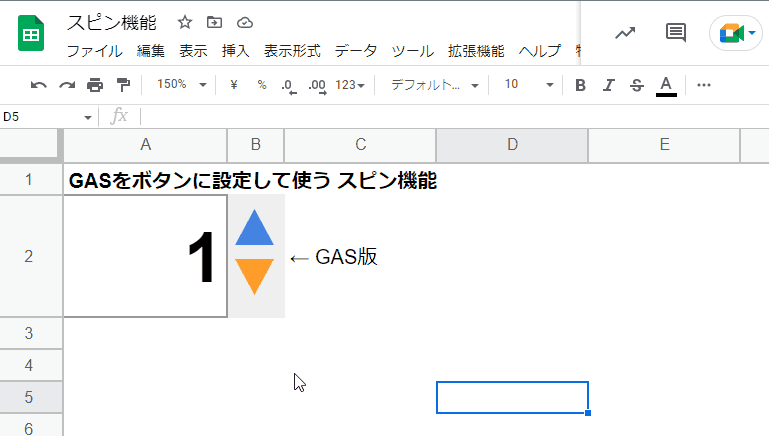Print the spreadsheet using printer icon
Screen dimensions: 769x436
tap(95, 85)
